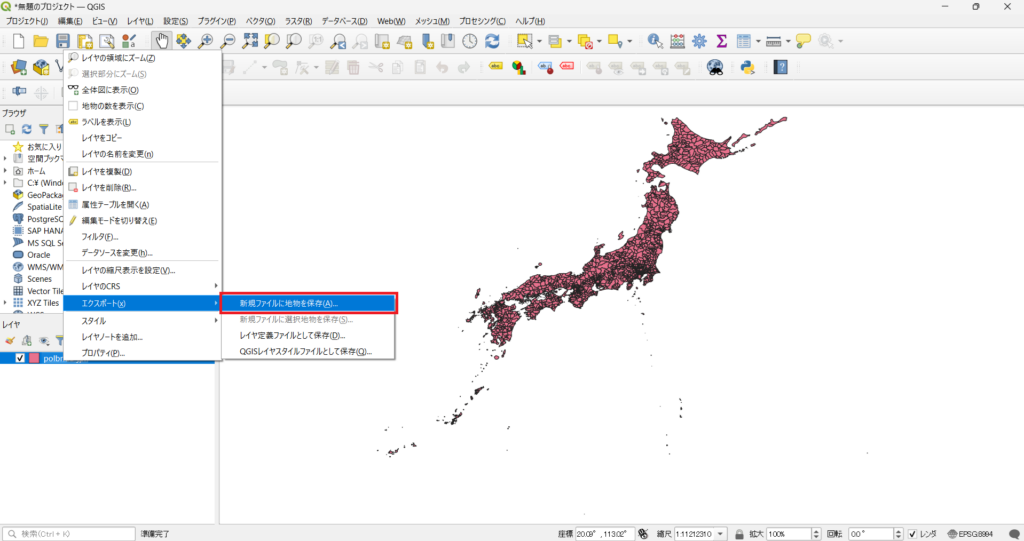Expand the ホーム tree item in browser

6,171
